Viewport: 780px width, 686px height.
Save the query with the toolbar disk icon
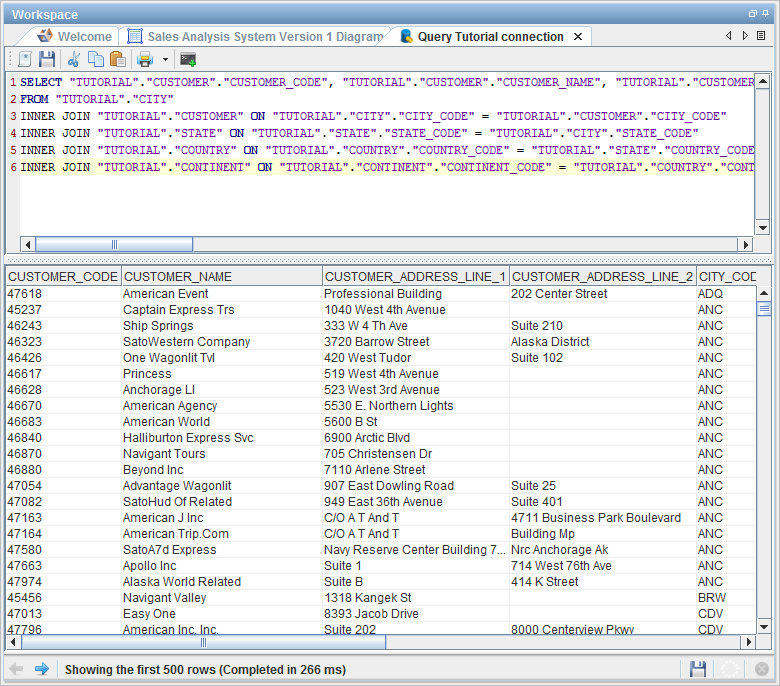tap(46, 59)
